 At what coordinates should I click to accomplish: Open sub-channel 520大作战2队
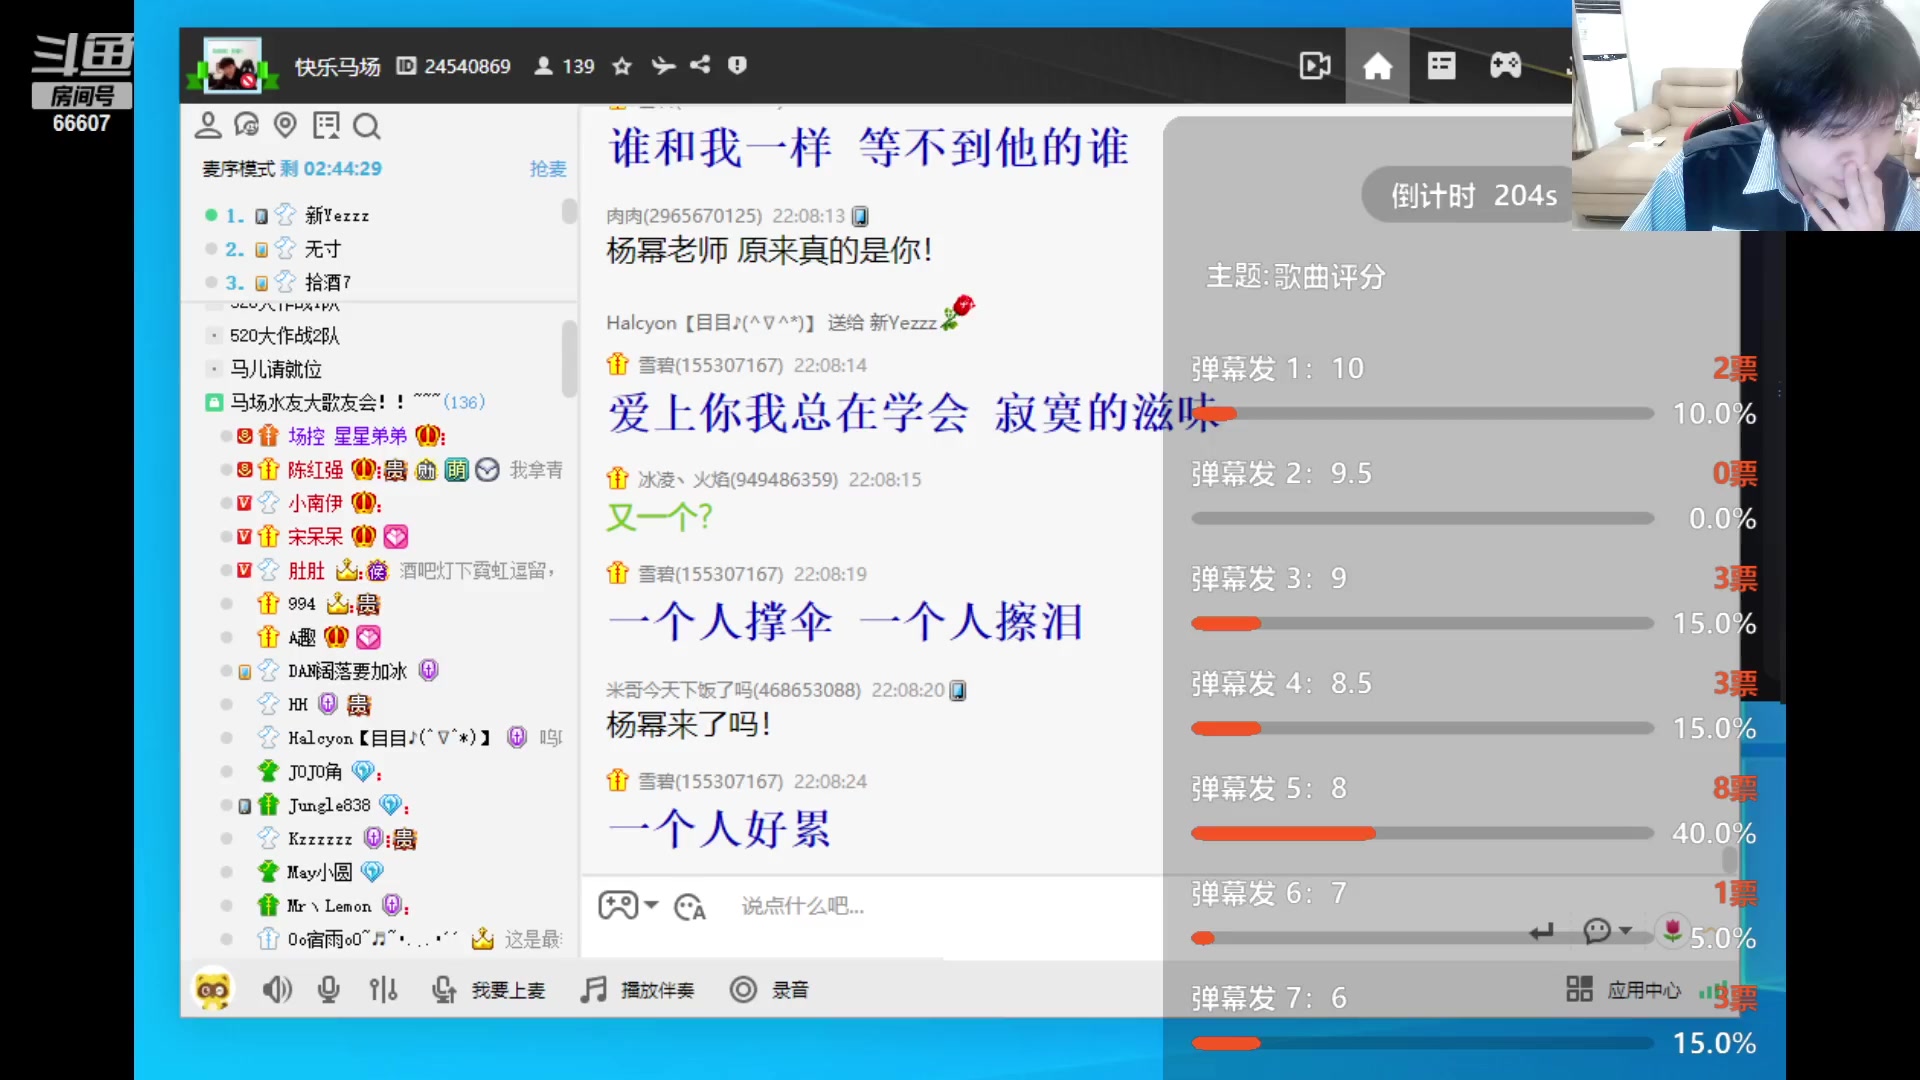coord(285,336)
